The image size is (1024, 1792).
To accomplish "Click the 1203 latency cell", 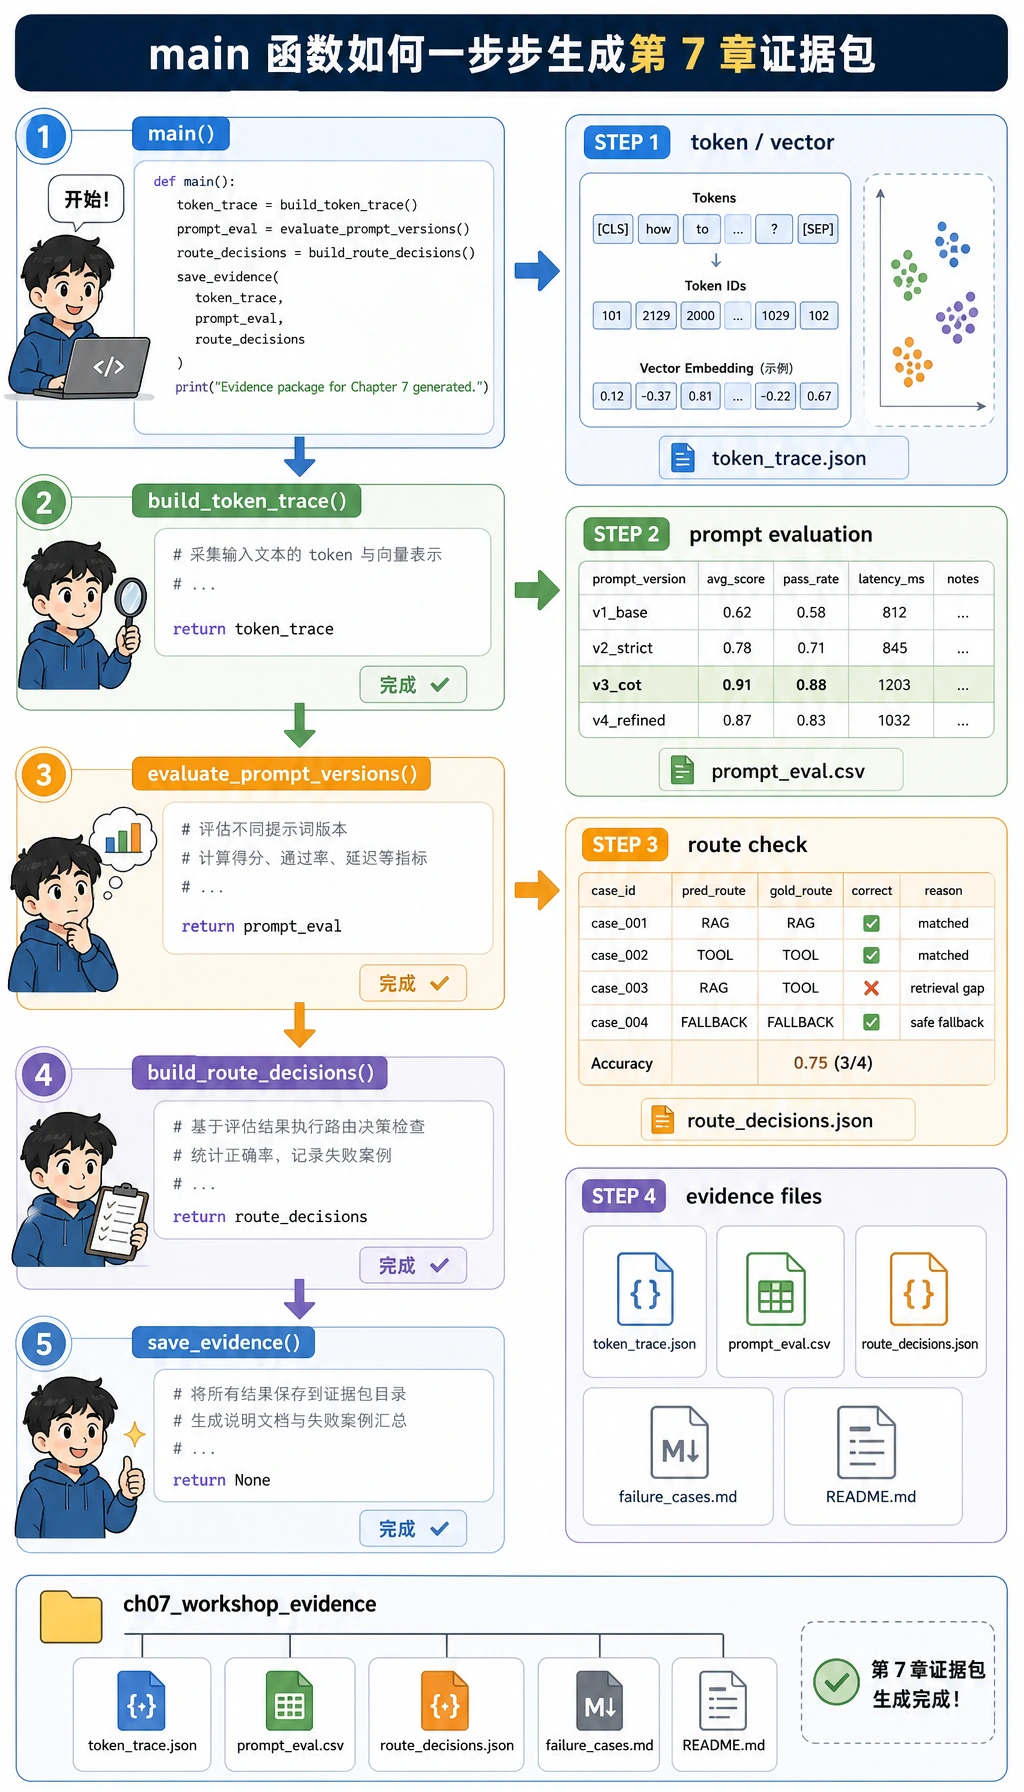I will pyautogui.click(x=894, y=685).
